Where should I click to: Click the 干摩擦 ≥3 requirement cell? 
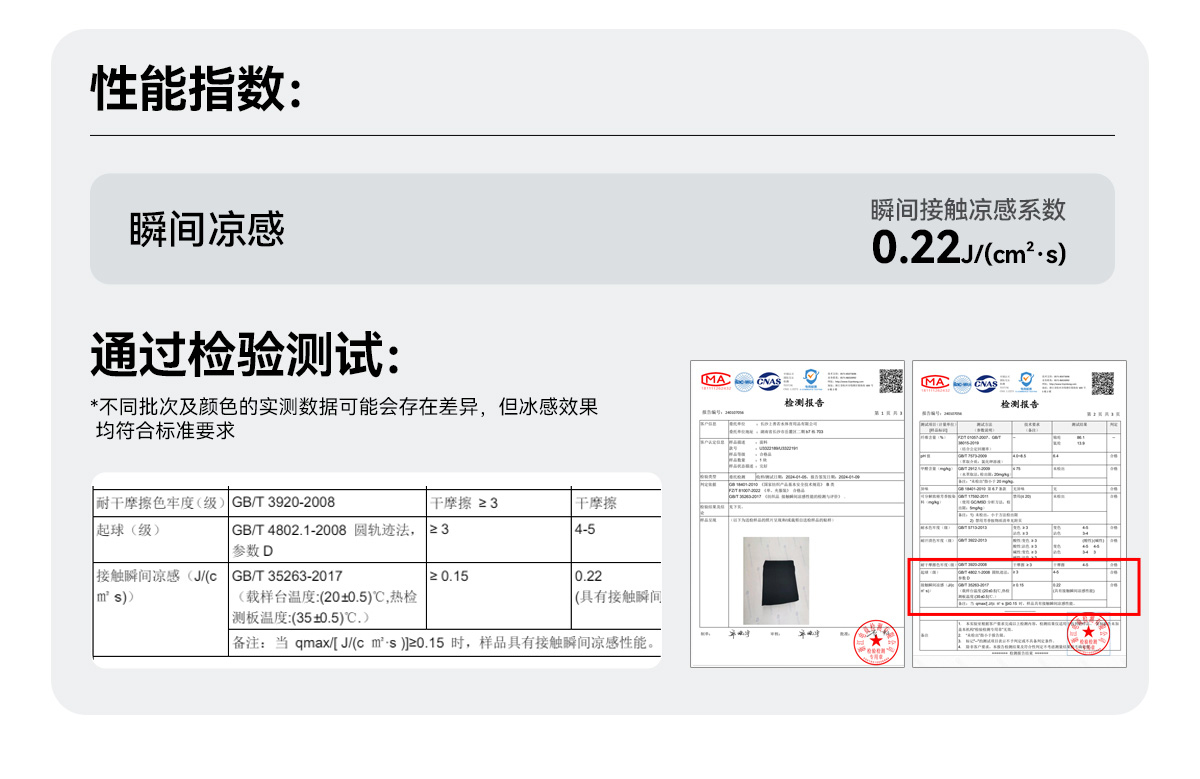coord(499,502)
